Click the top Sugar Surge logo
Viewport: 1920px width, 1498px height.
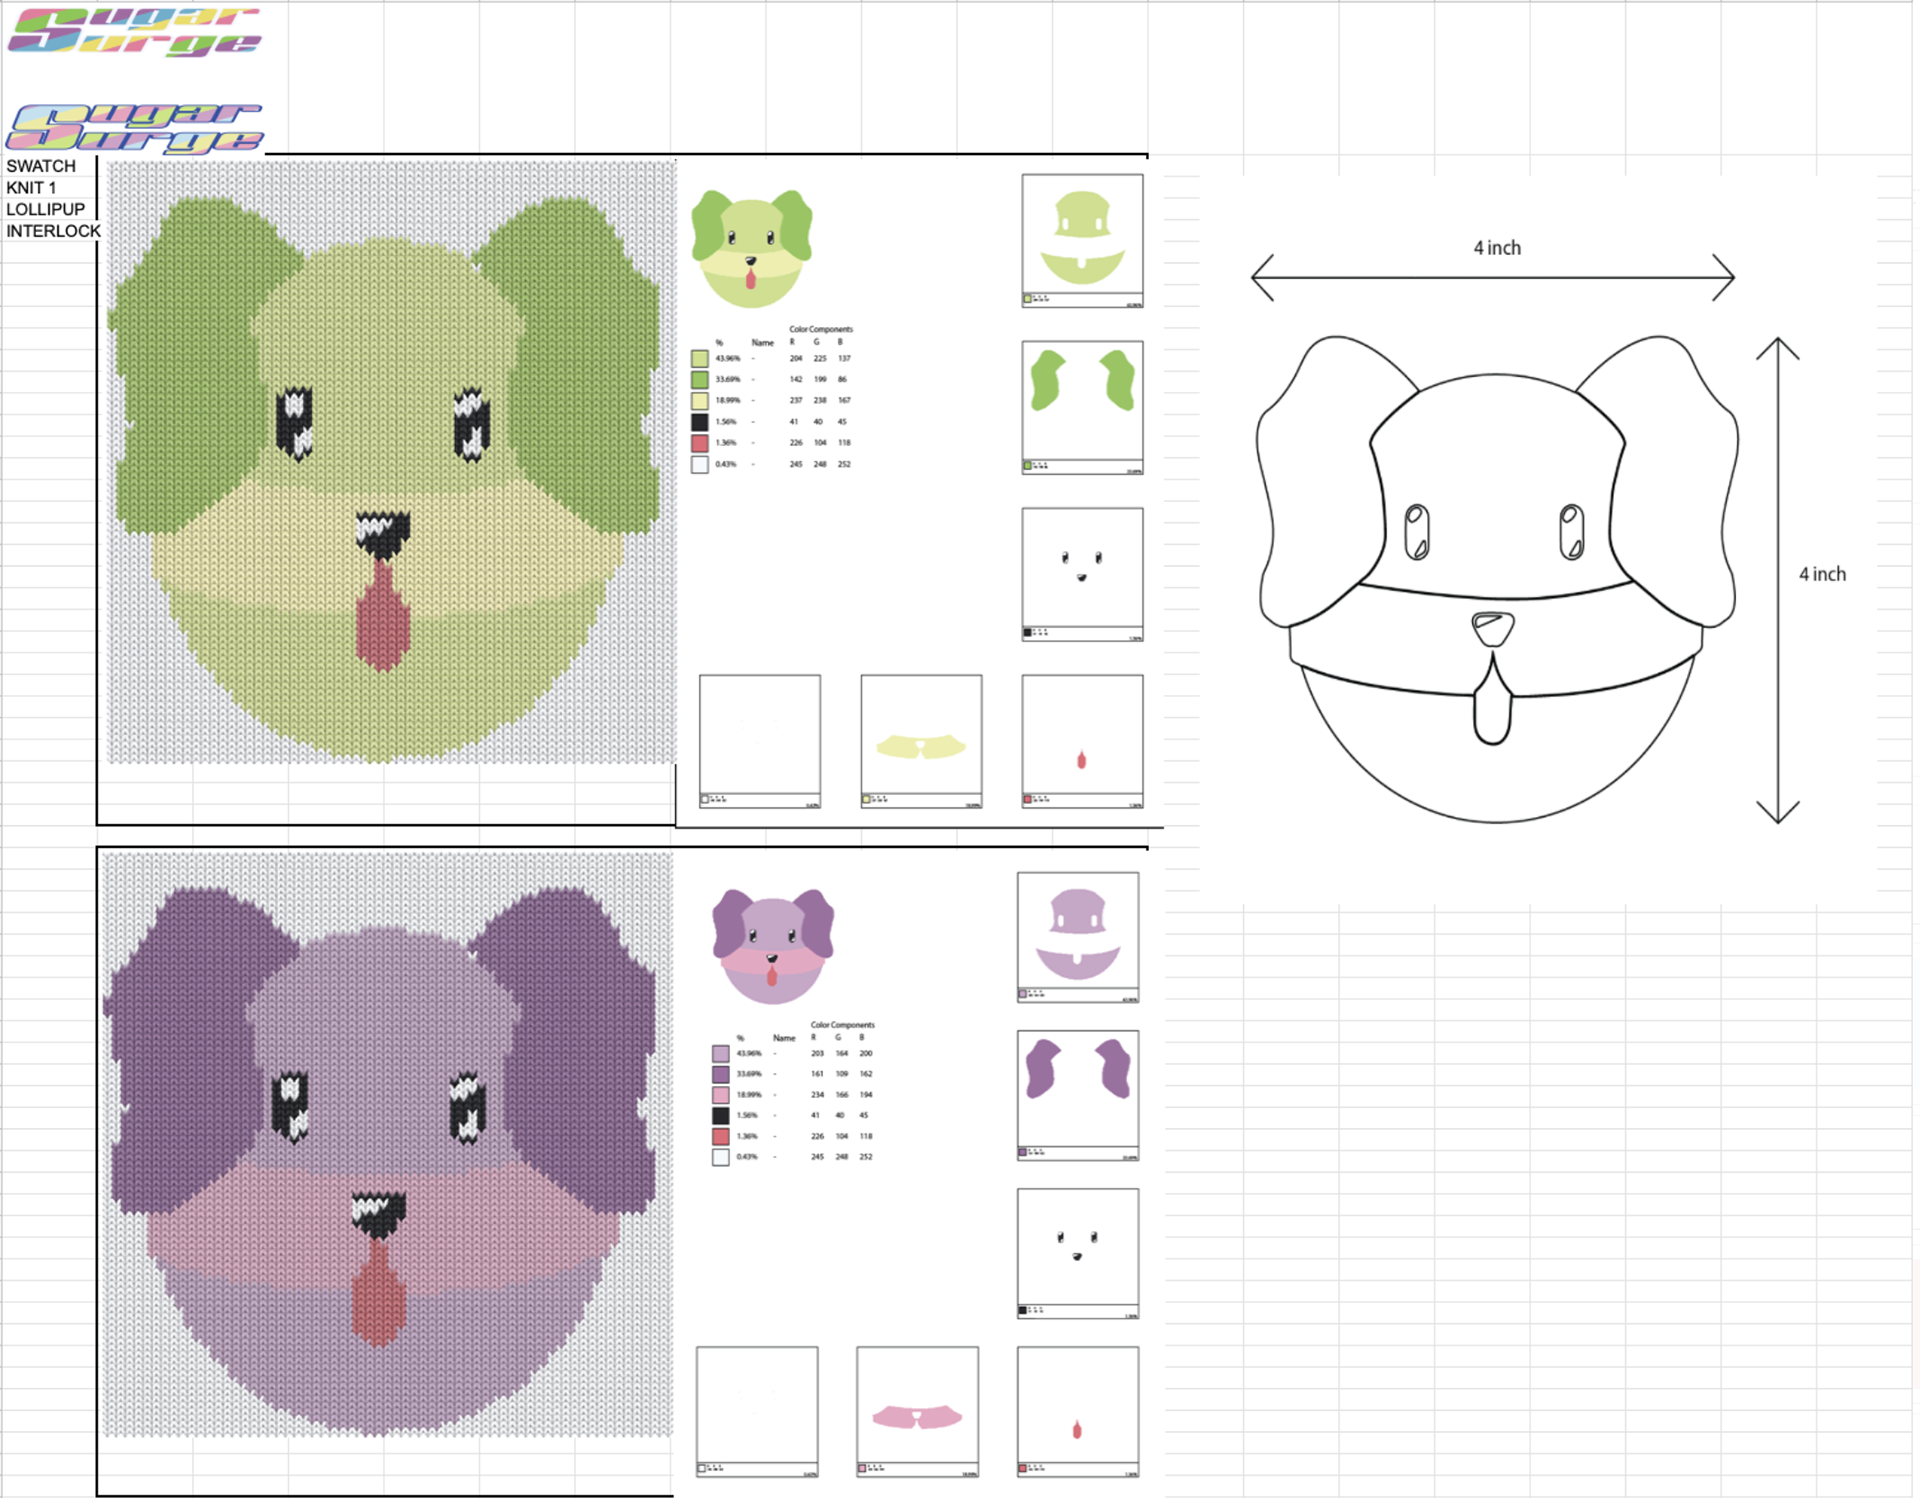(x=134, y=31)
